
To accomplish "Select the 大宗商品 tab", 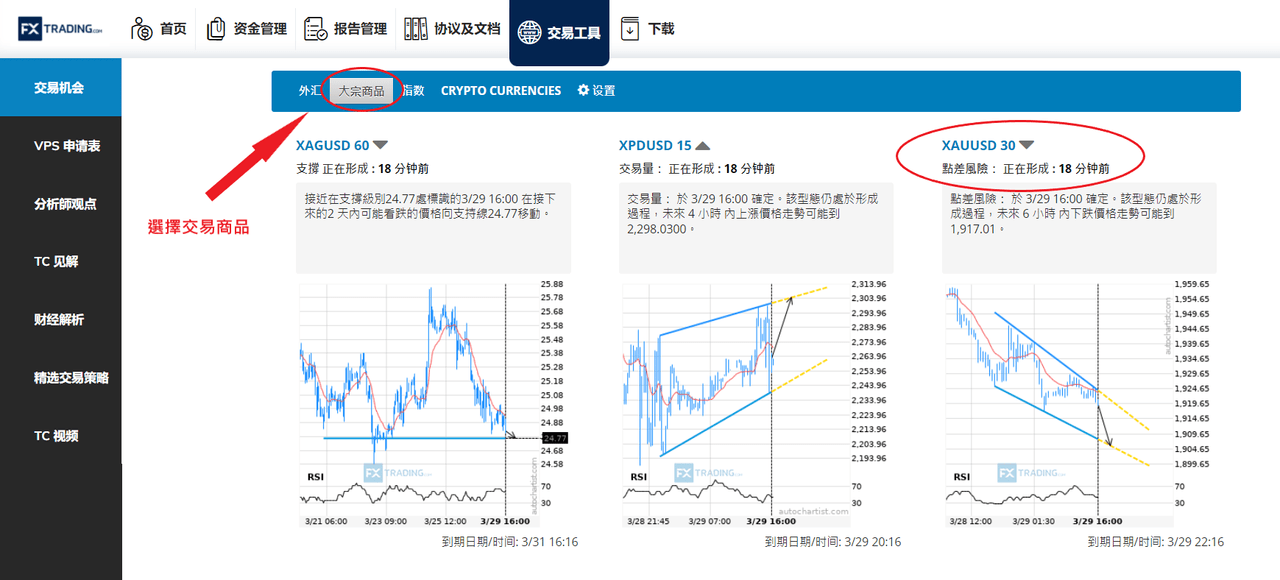I will [361, 90].
